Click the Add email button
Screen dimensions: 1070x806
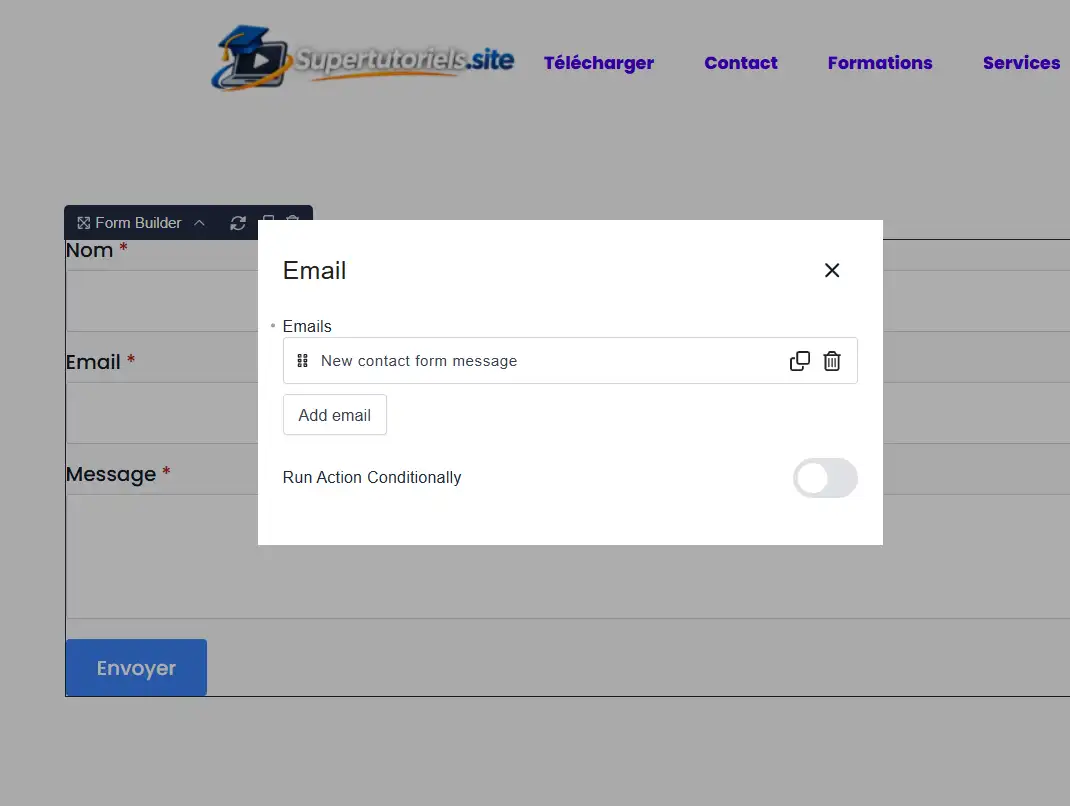334,414
